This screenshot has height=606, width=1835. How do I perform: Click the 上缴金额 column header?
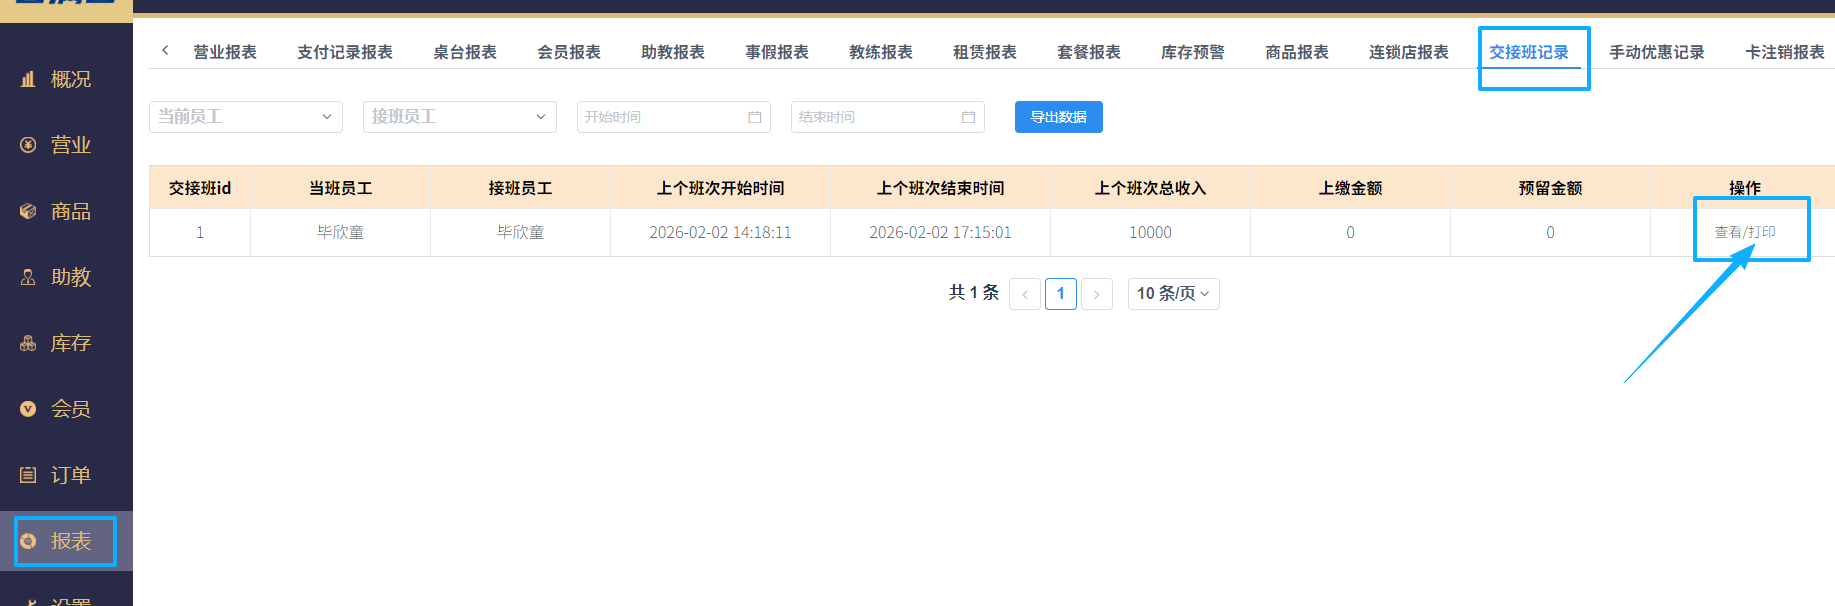click(x=1350, y=188)
